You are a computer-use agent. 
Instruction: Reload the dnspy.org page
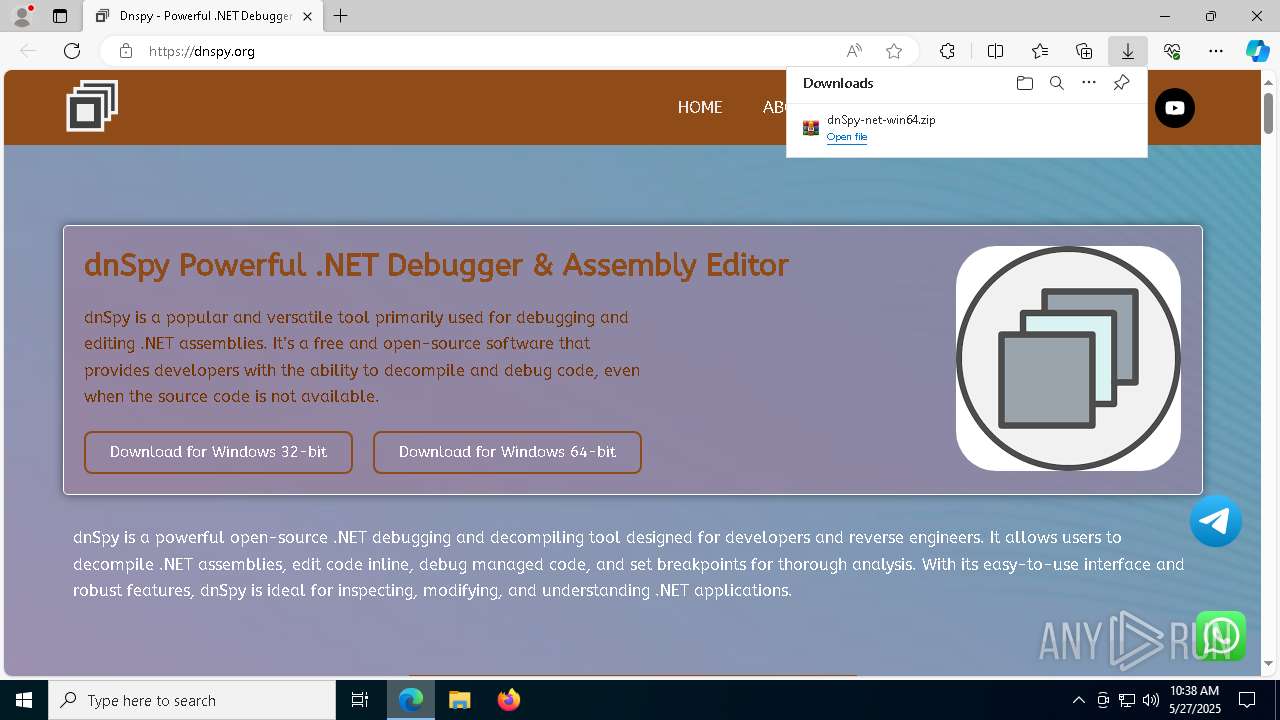(x=72, y=51)
